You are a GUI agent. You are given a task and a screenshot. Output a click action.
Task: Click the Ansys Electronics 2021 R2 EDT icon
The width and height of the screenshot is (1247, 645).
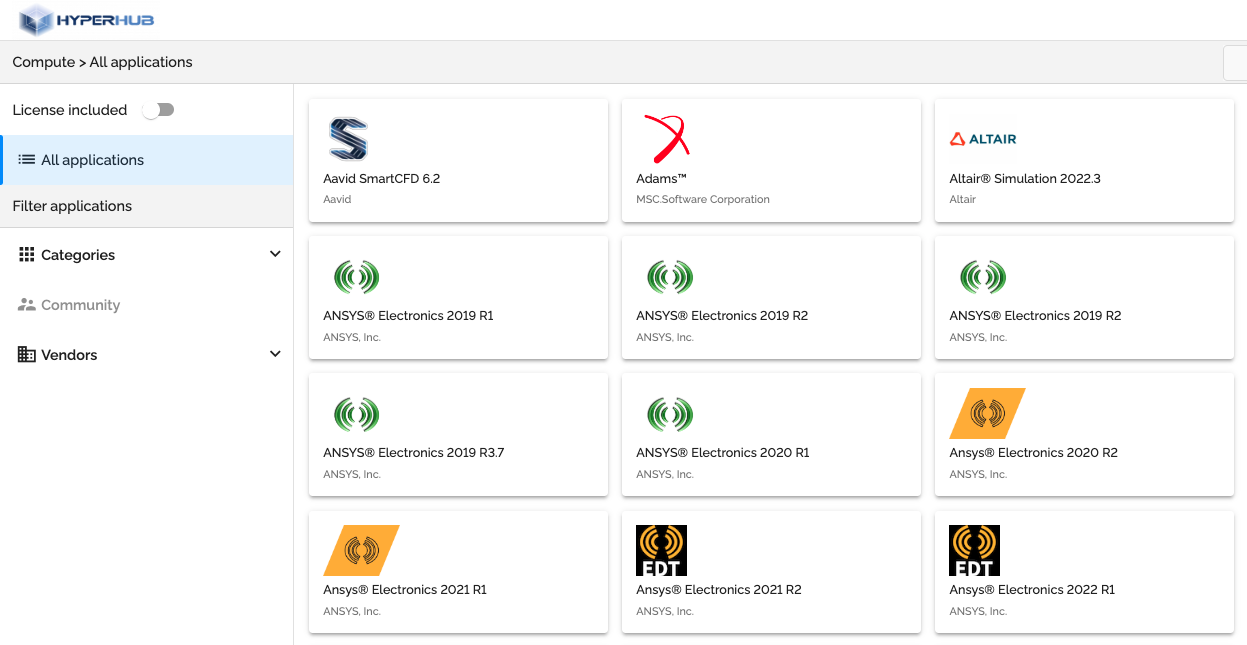[660, 549]
